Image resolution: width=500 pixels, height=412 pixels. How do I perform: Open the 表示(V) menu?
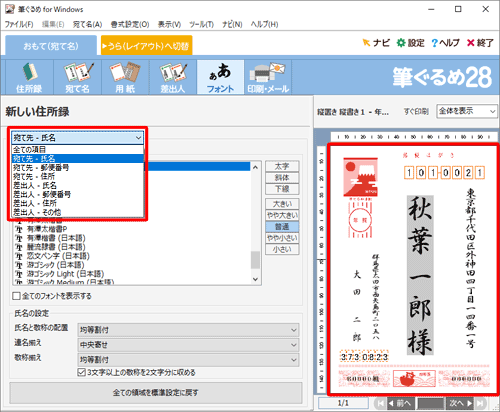[169, 24]
